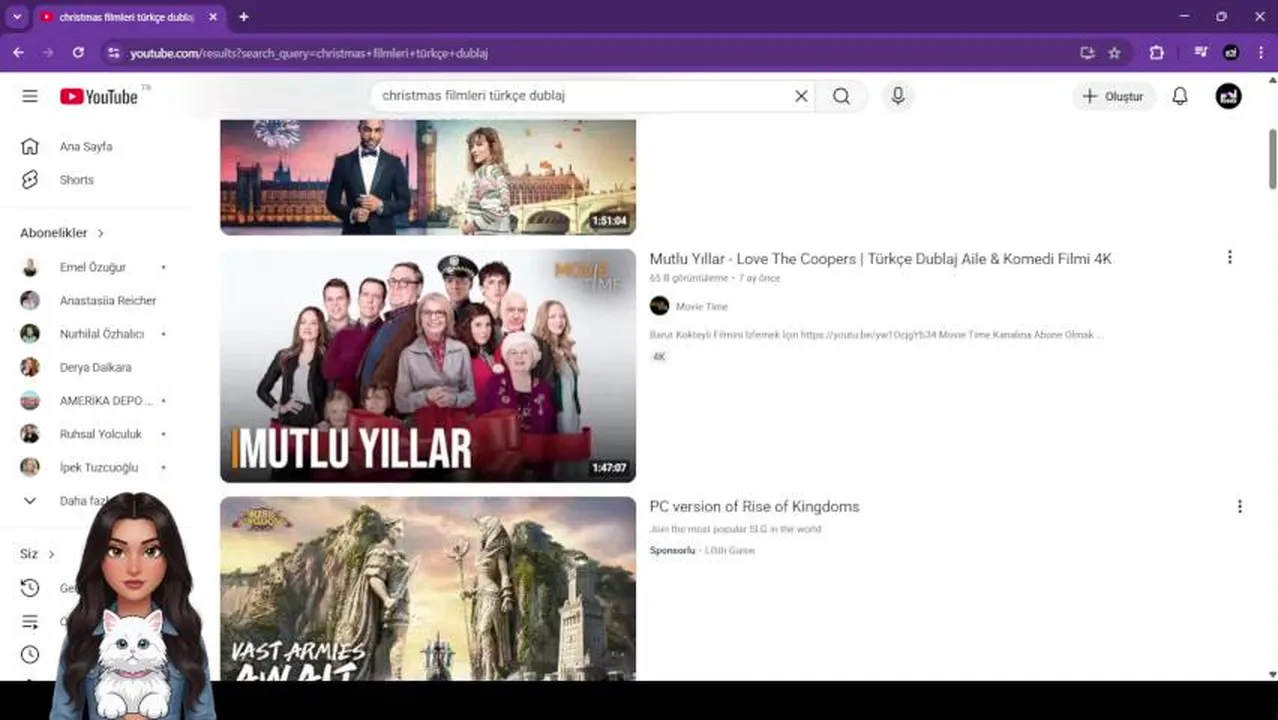
Task: Click Sponsorlu label on the ad
Action: pyautogui.click(x=672, y=551)
